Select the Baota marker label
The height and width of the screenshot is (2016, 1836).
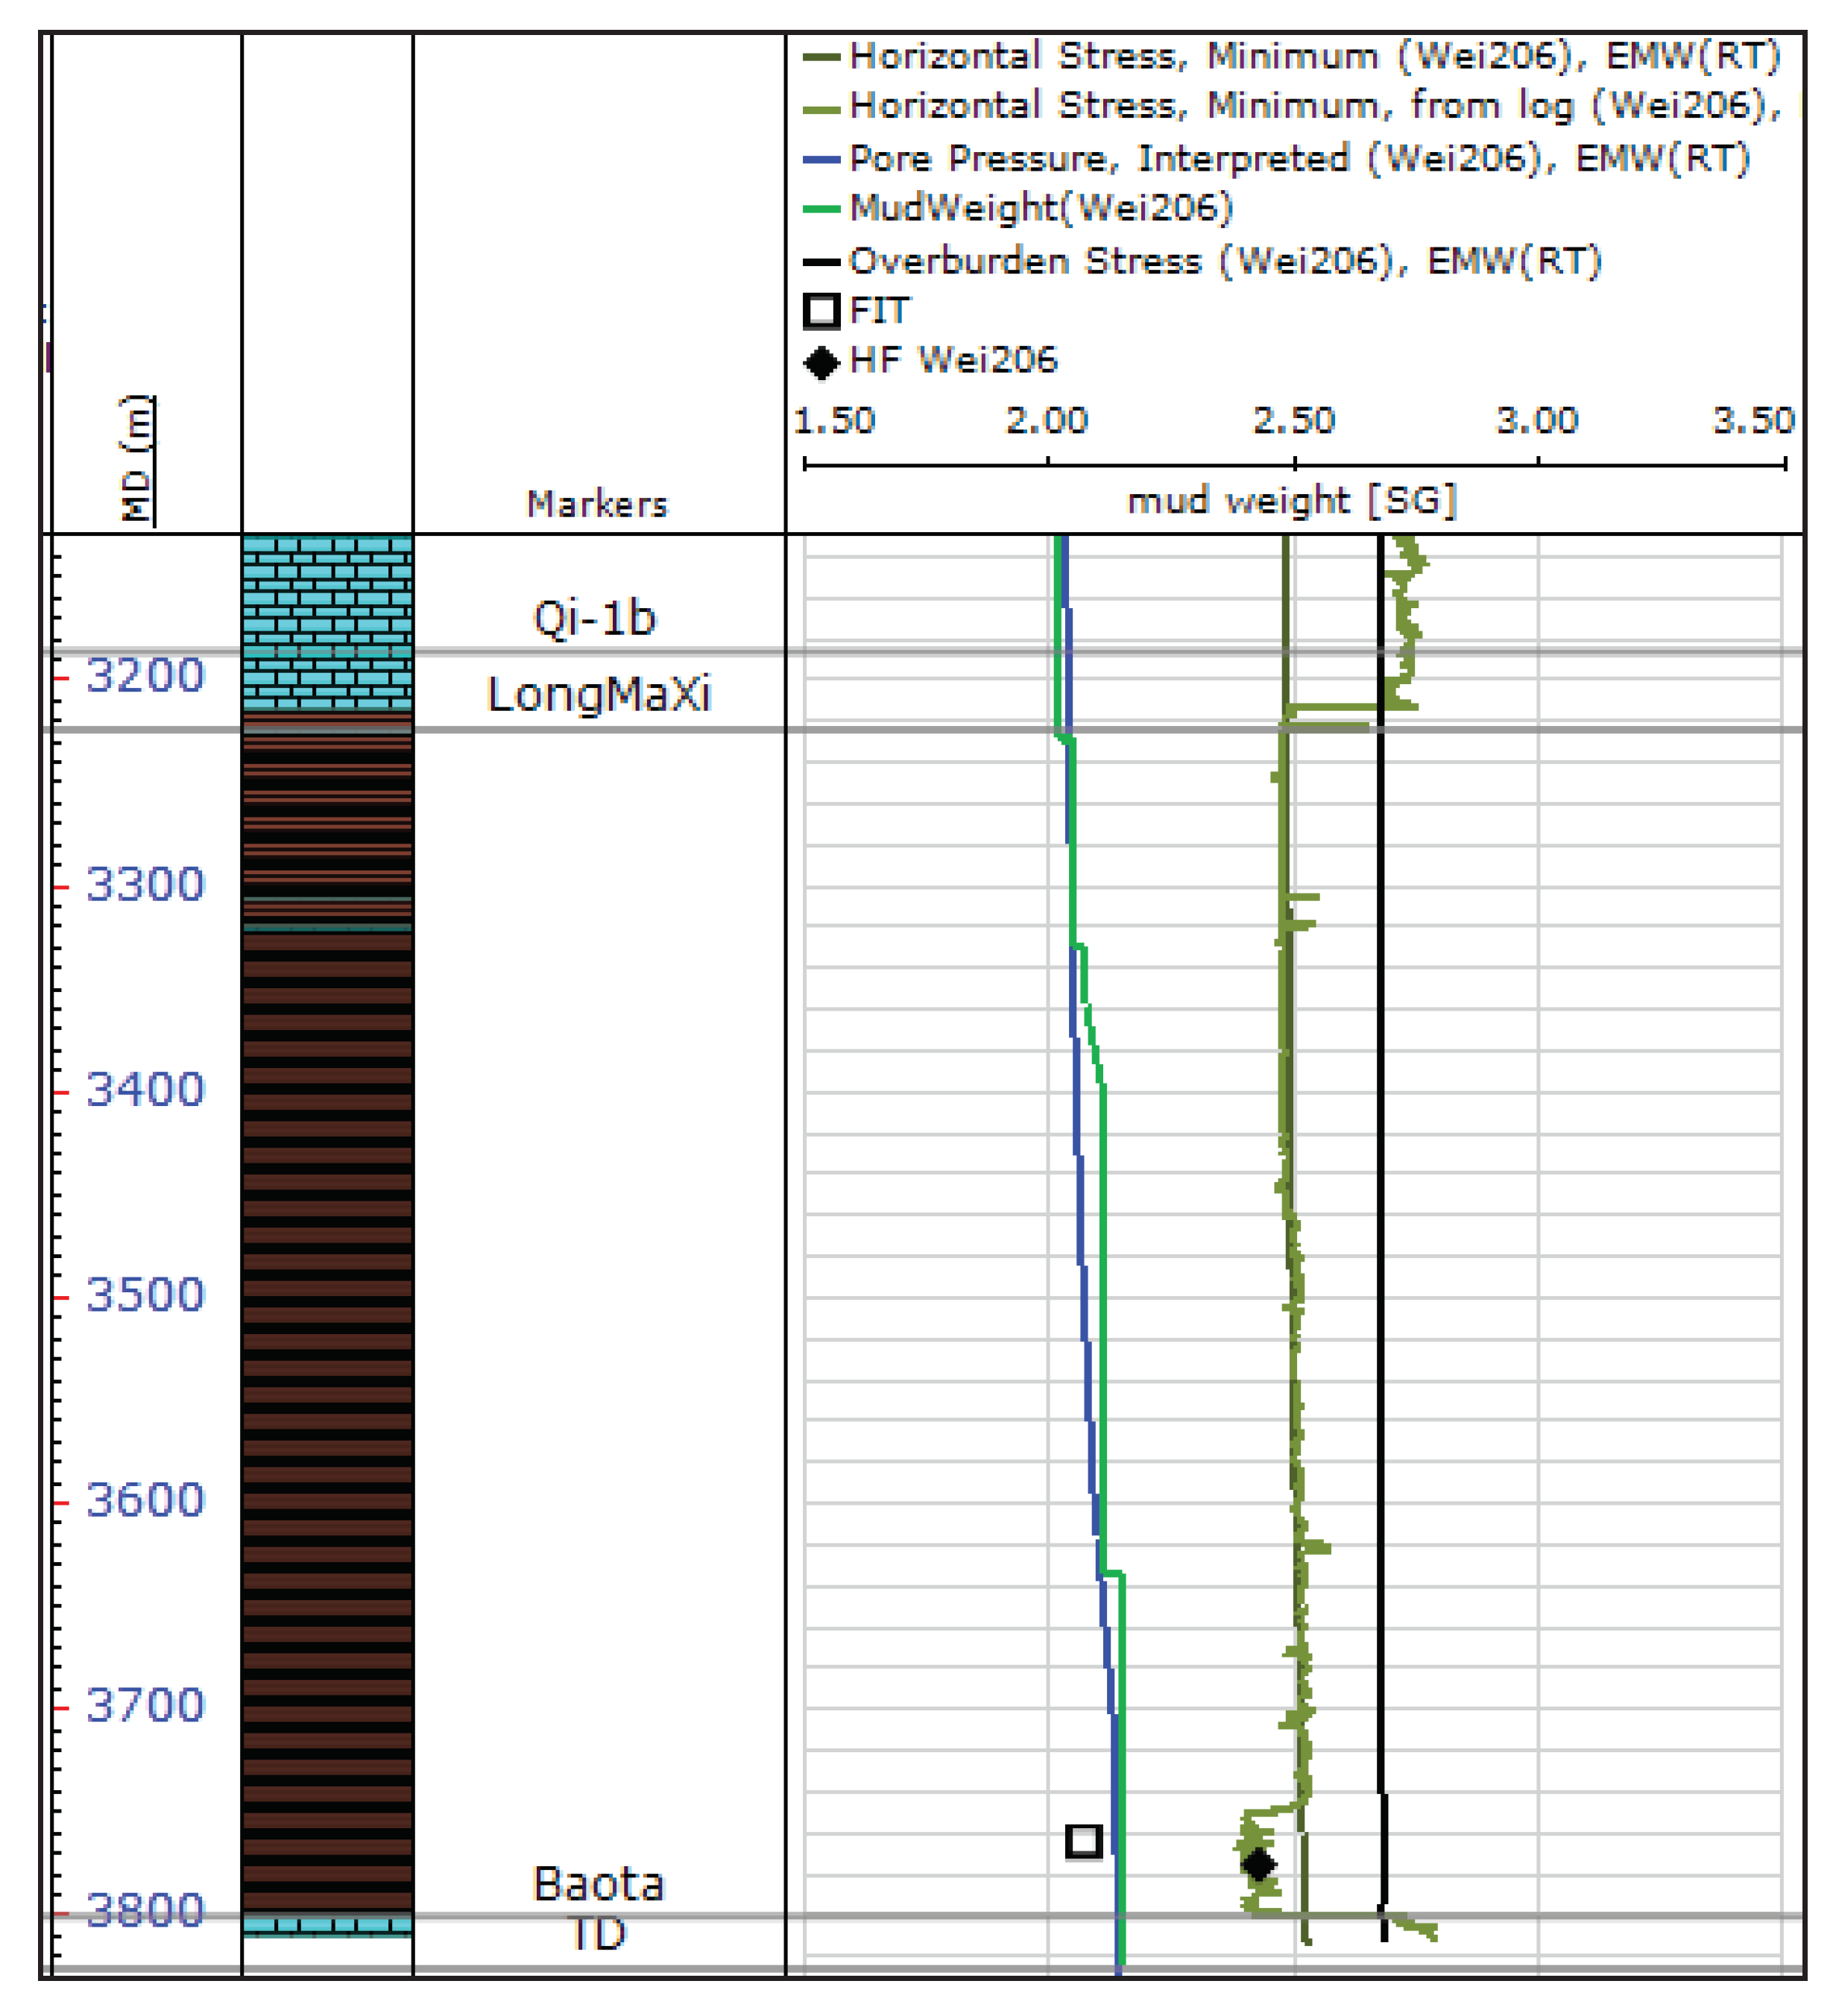[598, 1884]
